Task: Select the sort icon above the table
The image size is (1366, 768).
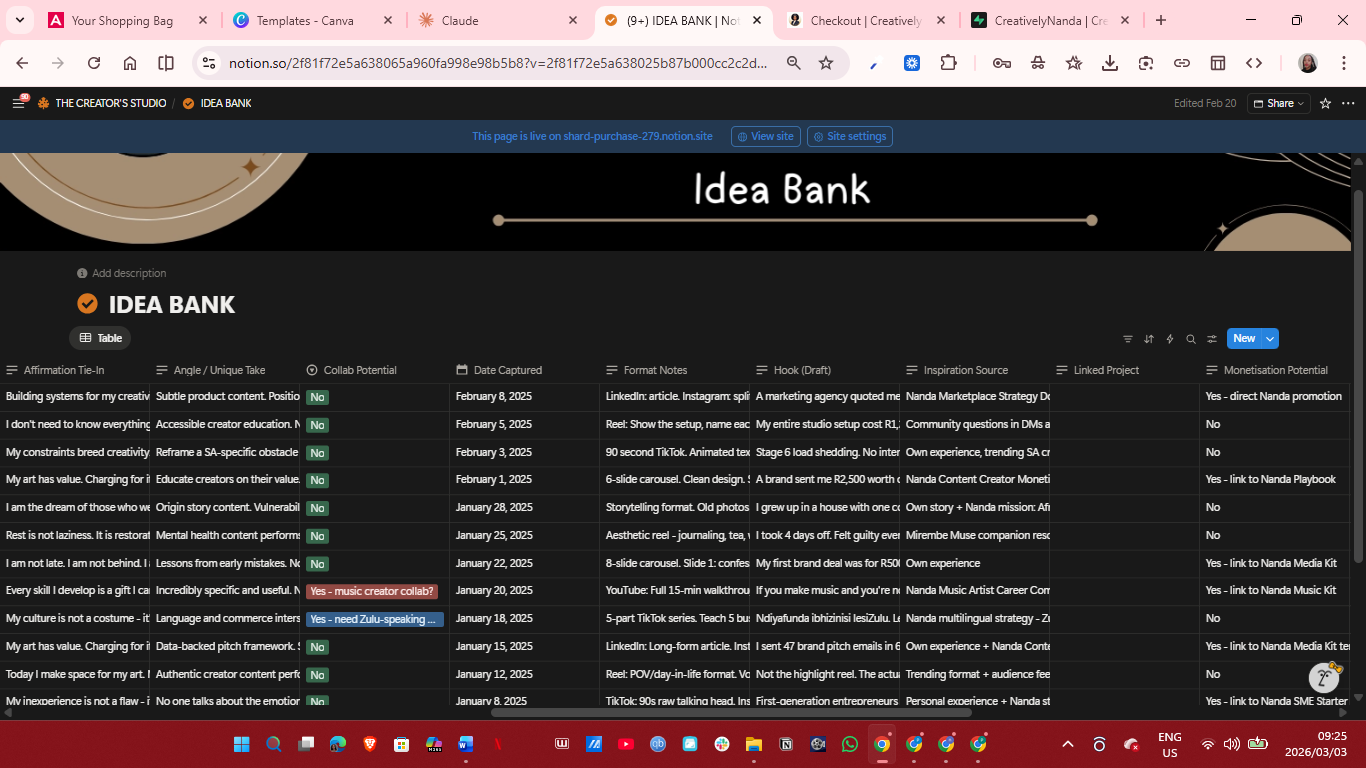Action: click(x=1148, y=339)
